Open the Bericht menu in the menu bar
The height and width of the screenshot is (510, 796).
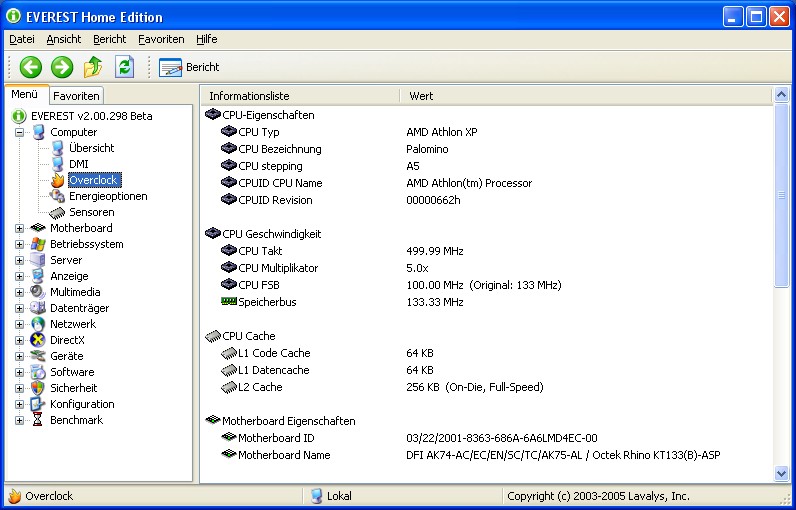(110, 39)
